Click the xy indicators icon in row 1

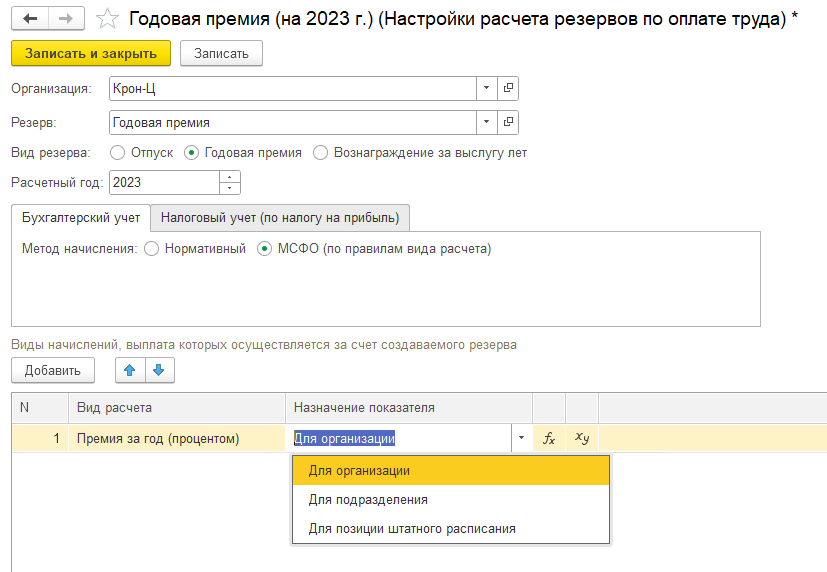[582, 438]
